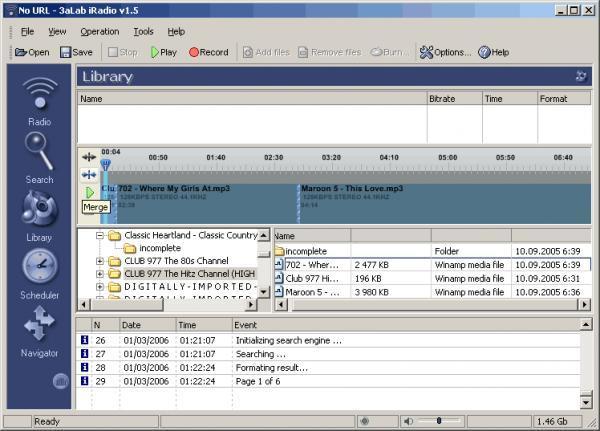Click the blue Merge arrows icon
Viewport: 600px width, 431px height.
[x=89, y=175]
